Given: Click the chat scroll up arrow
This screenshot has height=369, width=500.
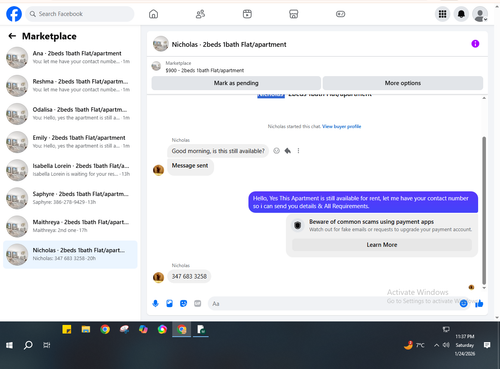Looking at the screenshot, I should coord(484,98).
